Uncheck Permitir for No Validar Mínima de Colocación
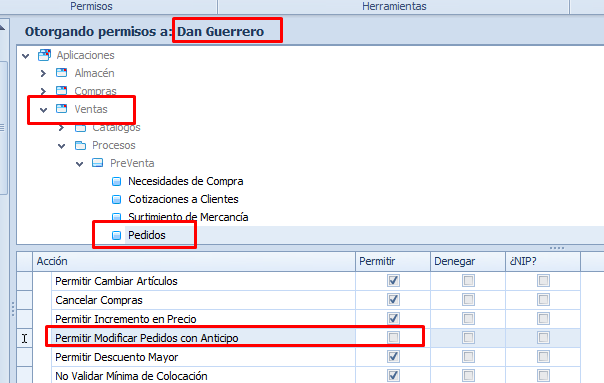The image size is (604, 383). click(x=393, y=375)
